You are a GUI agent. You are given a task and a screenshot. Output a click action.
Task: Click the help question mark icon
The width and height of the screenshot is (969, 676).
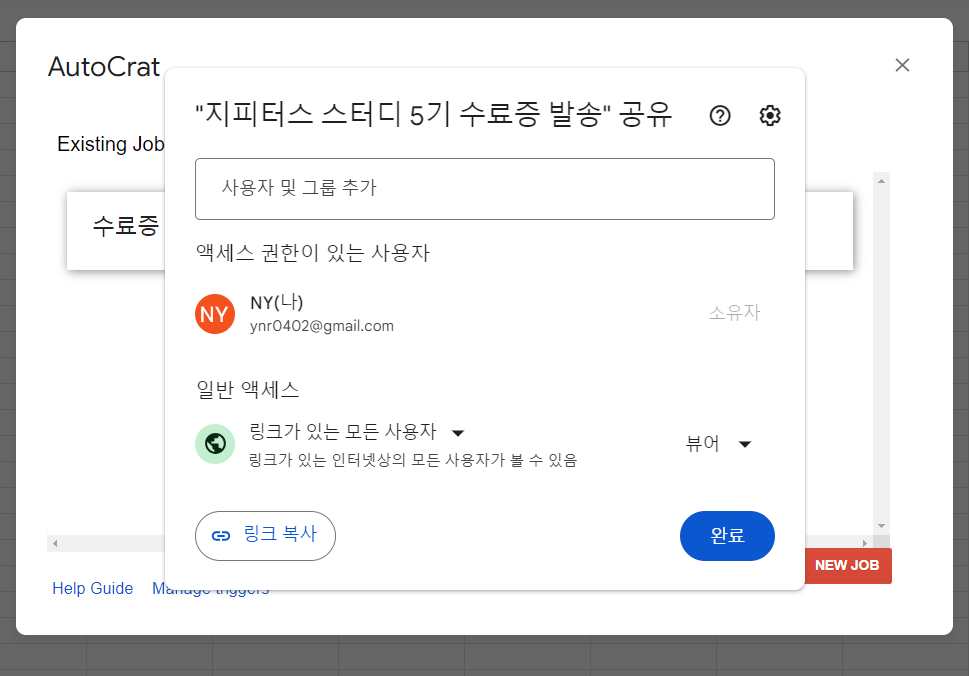[719, 116]
